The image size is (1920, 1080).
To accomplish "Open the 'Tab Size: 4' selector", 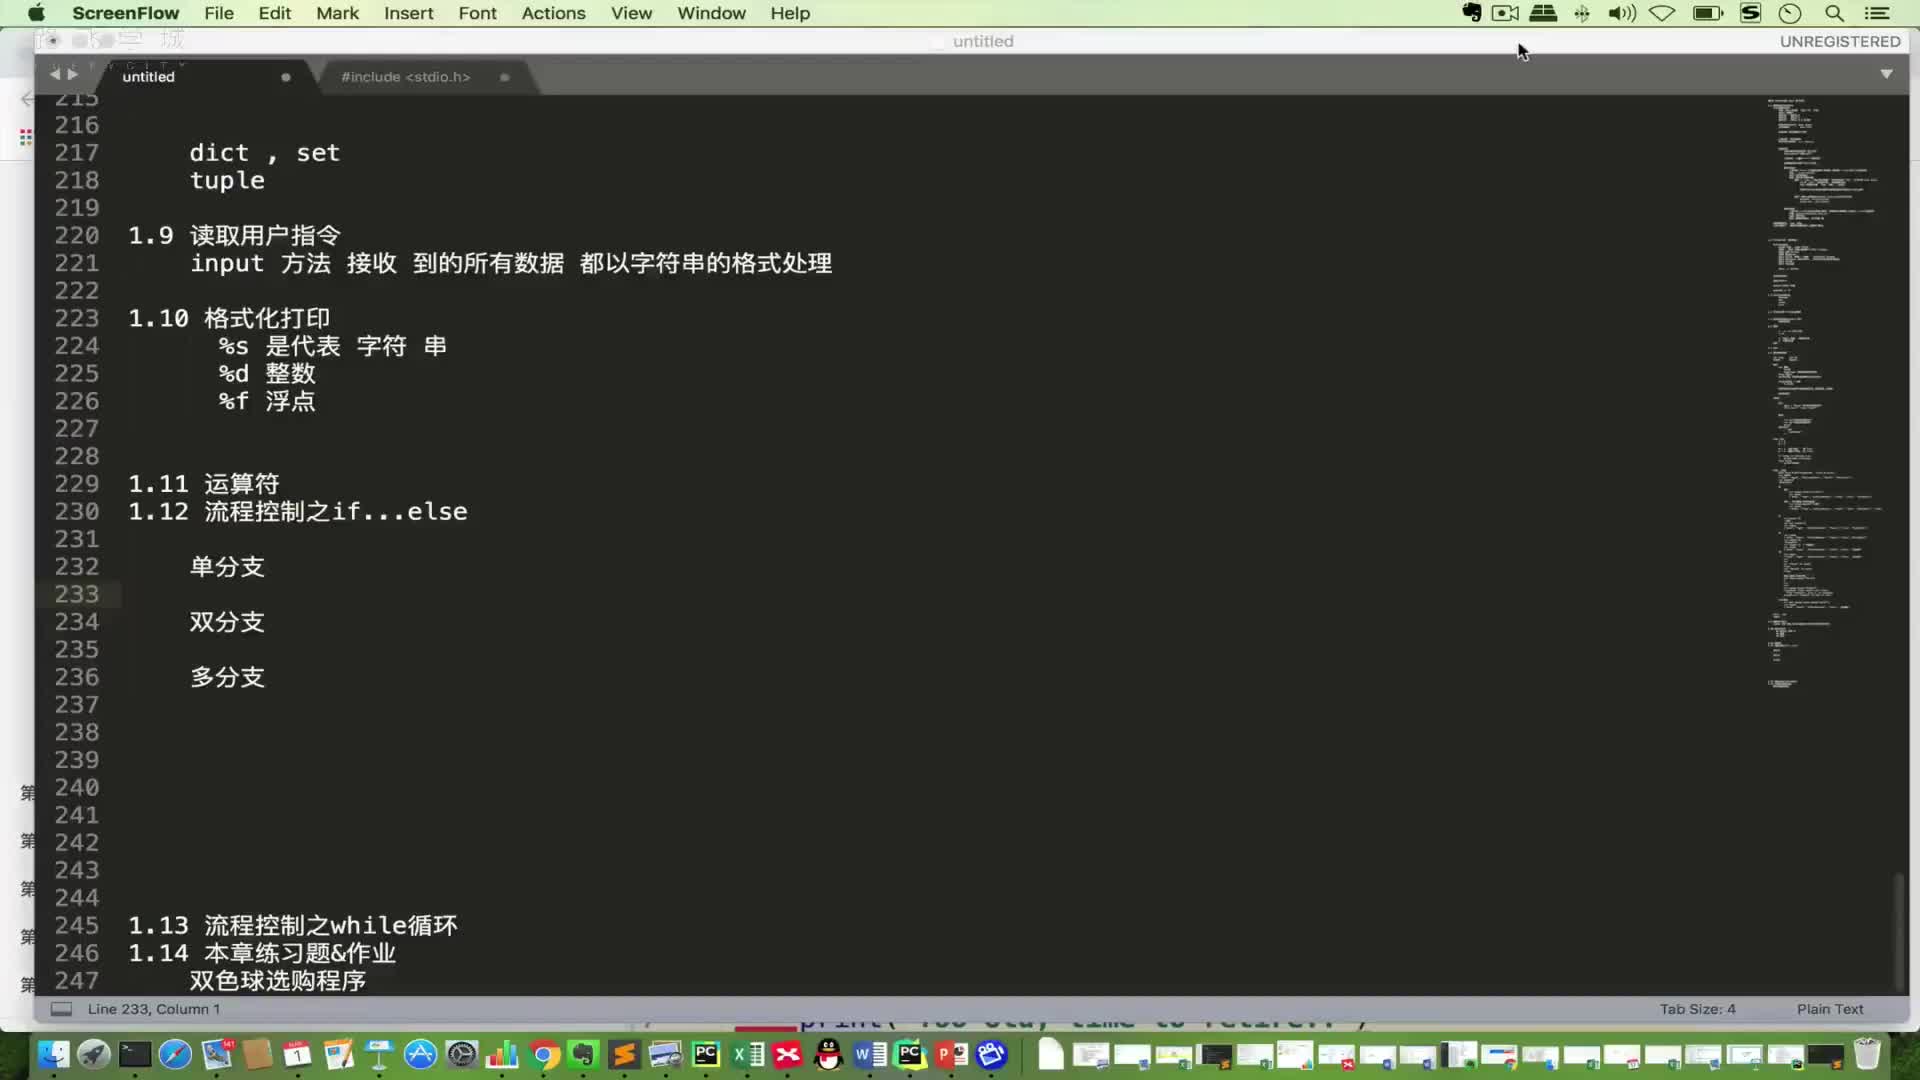I will tap(1698, 1009).
